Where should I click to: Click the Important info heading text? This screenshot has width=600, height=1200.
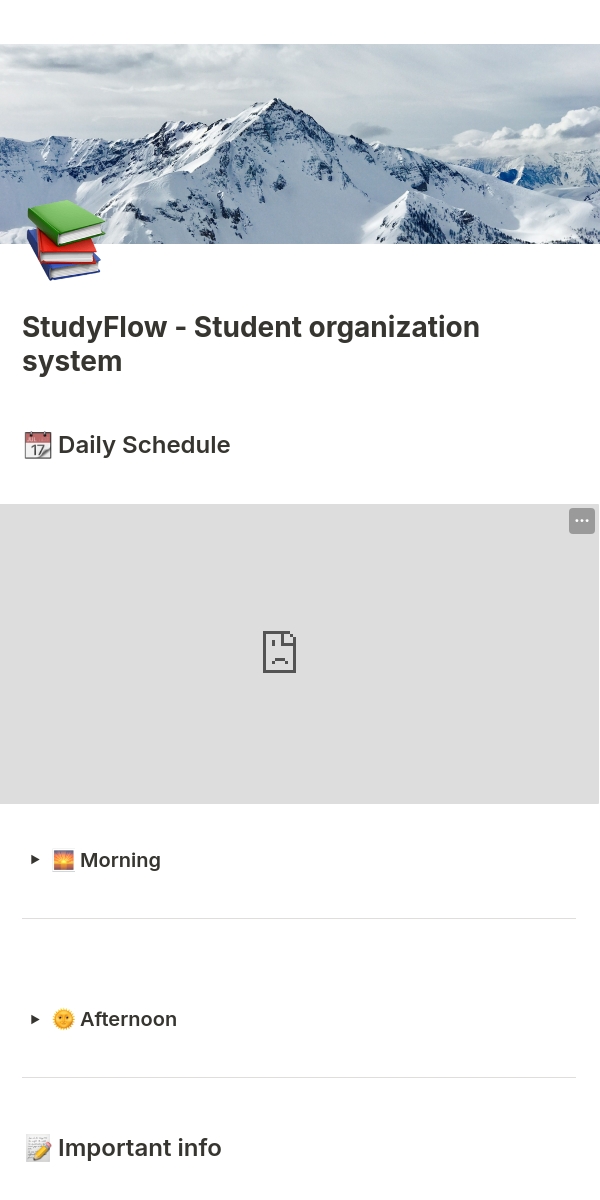tap(139, 1148)
